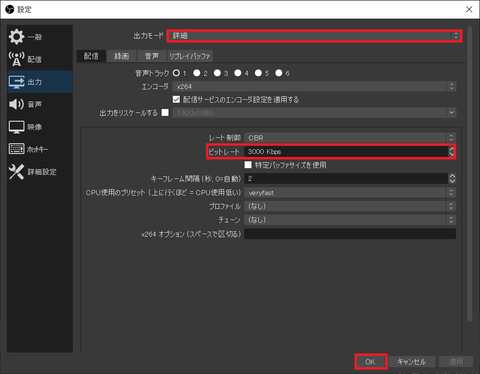Screen dimensions: 480x374
Task: Enable the 出力をリスケールする checkbox
Action: coord(165,113)
